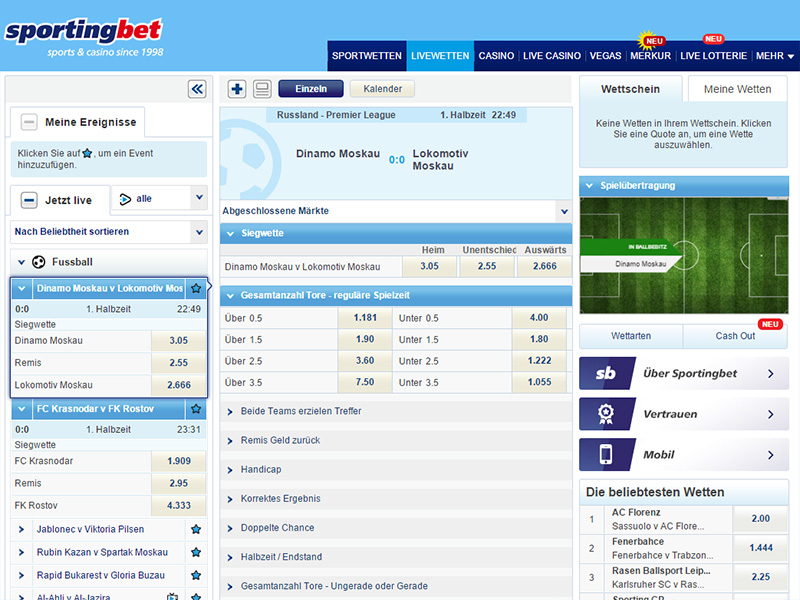Click the sportingbet logo
Screen dimensions: 800x600
[x=84, y=37]
